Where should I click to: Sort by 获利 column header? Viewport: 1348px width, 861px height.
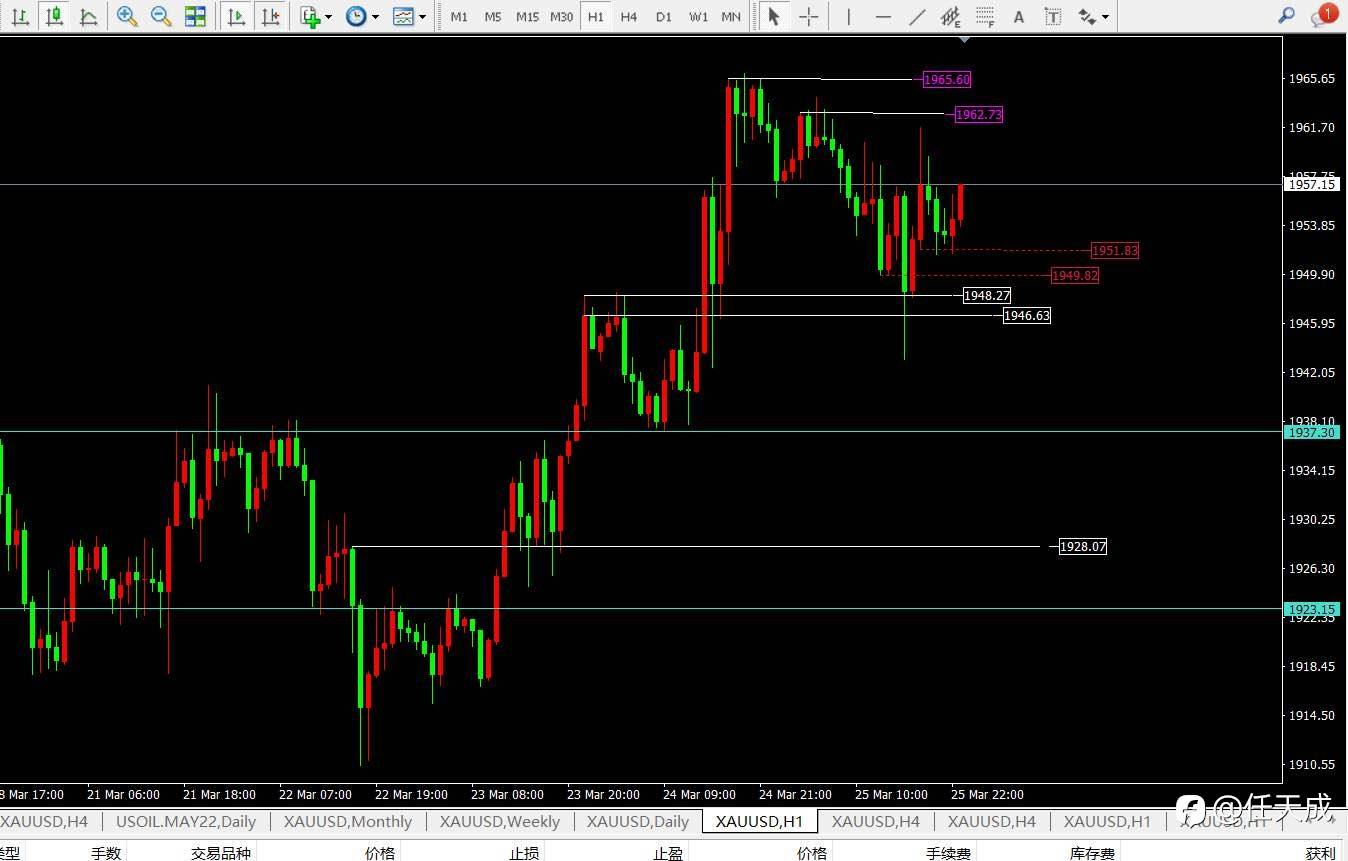click(x=1320, y=852)
